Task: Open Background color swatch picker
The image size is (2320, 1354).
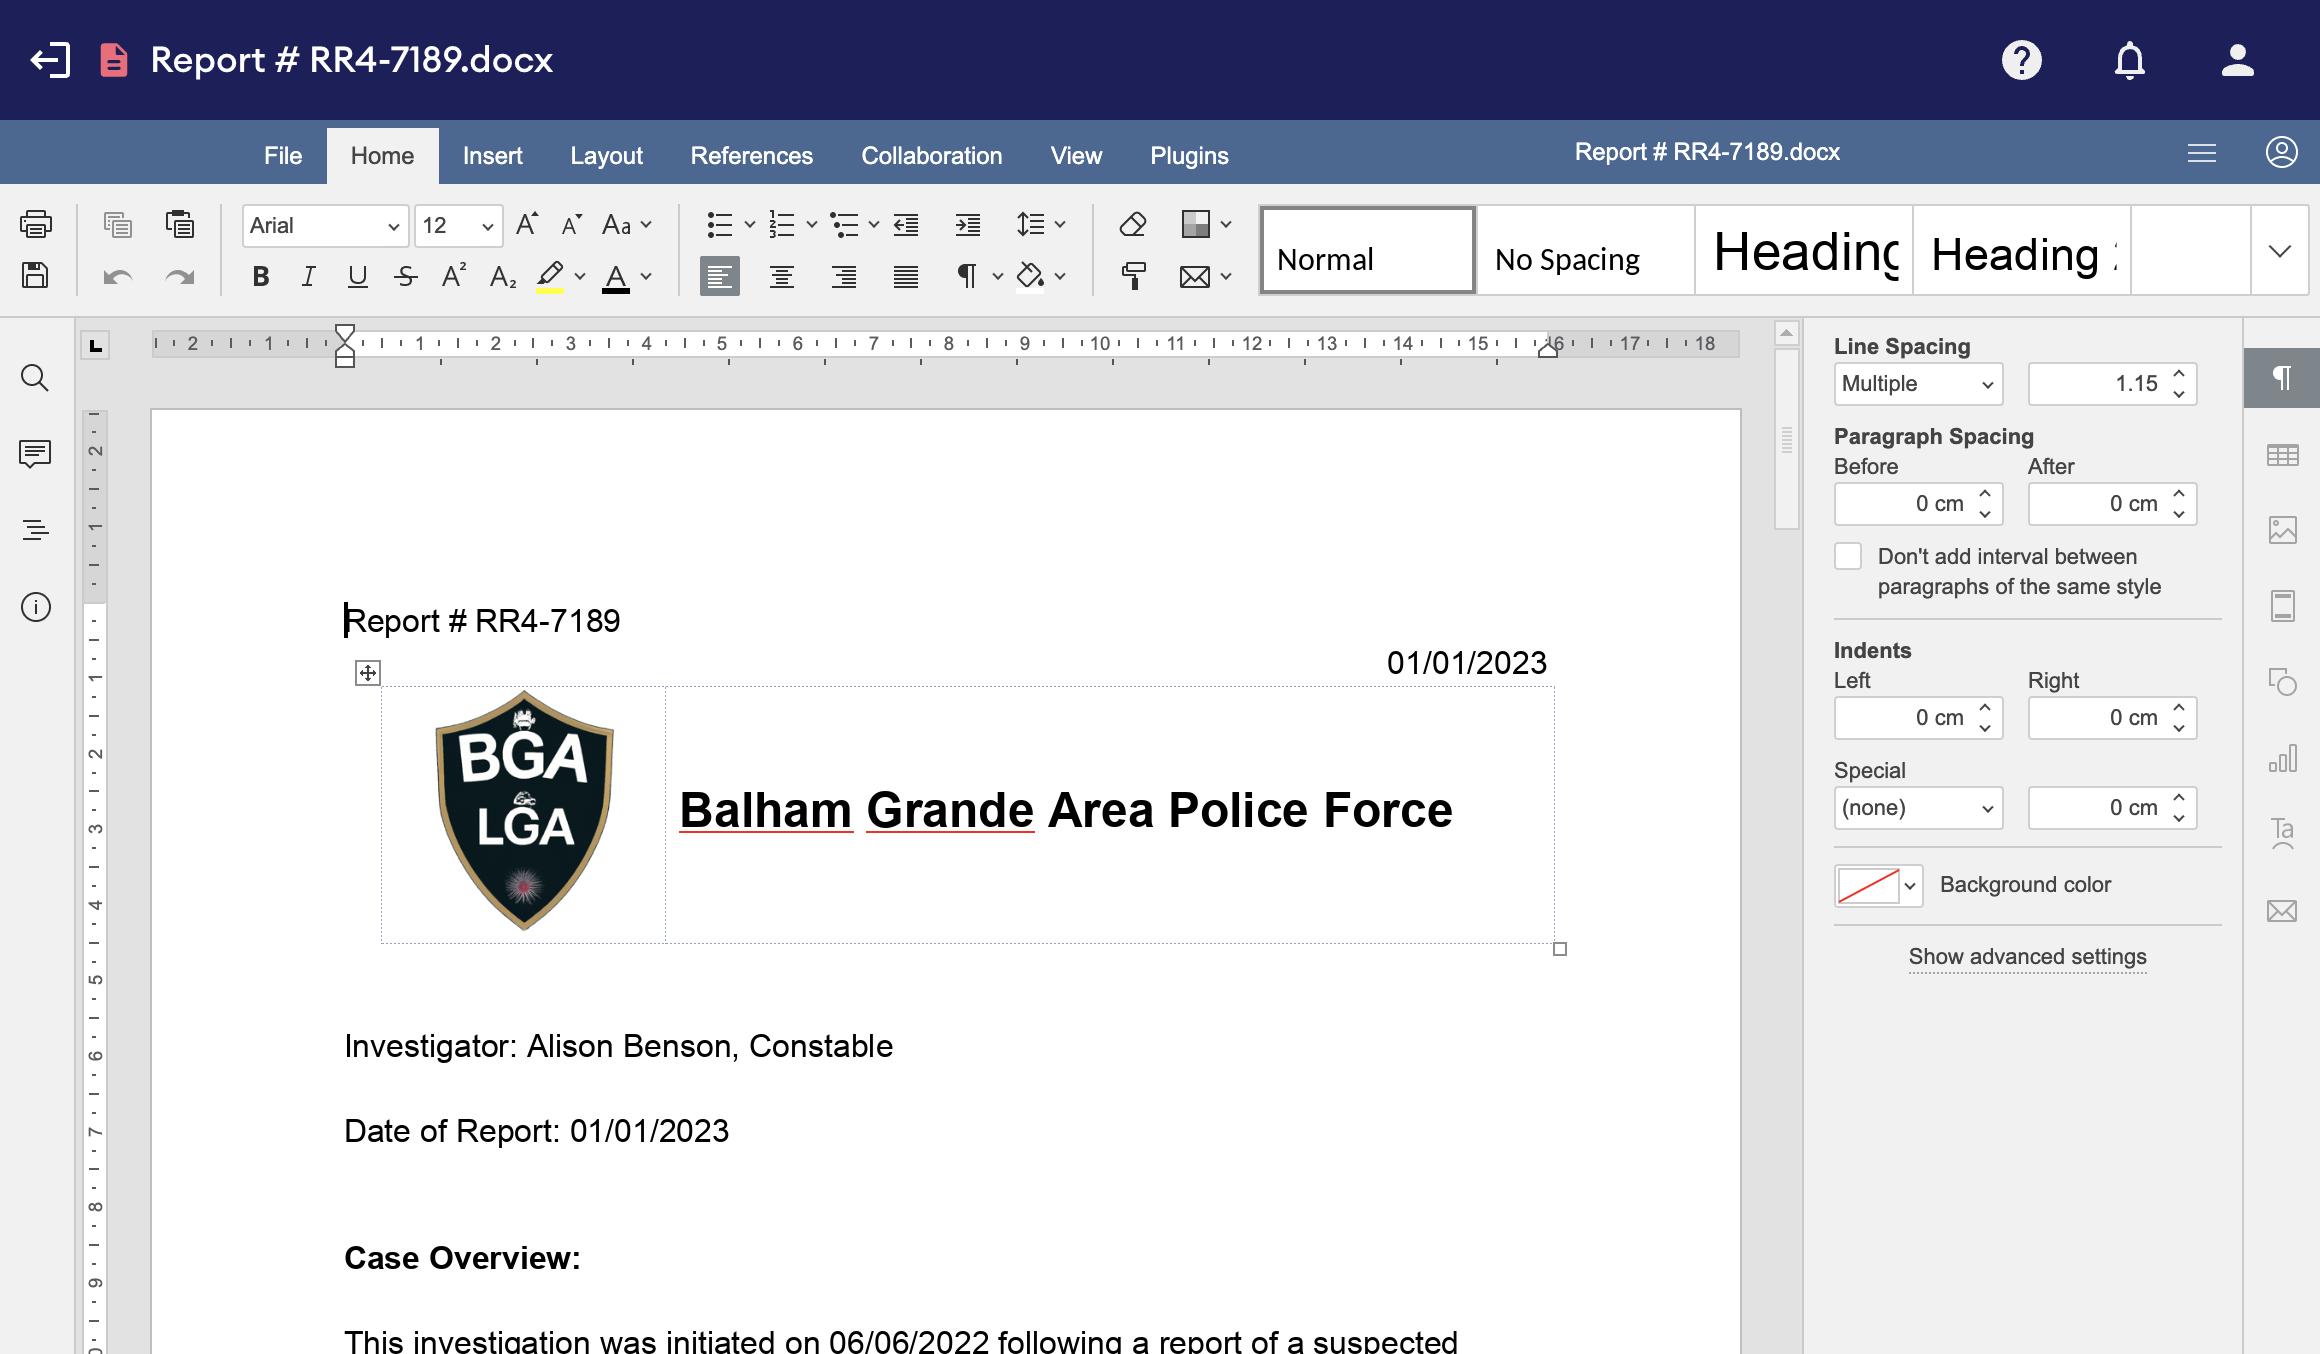Action: pos(1878,886)
